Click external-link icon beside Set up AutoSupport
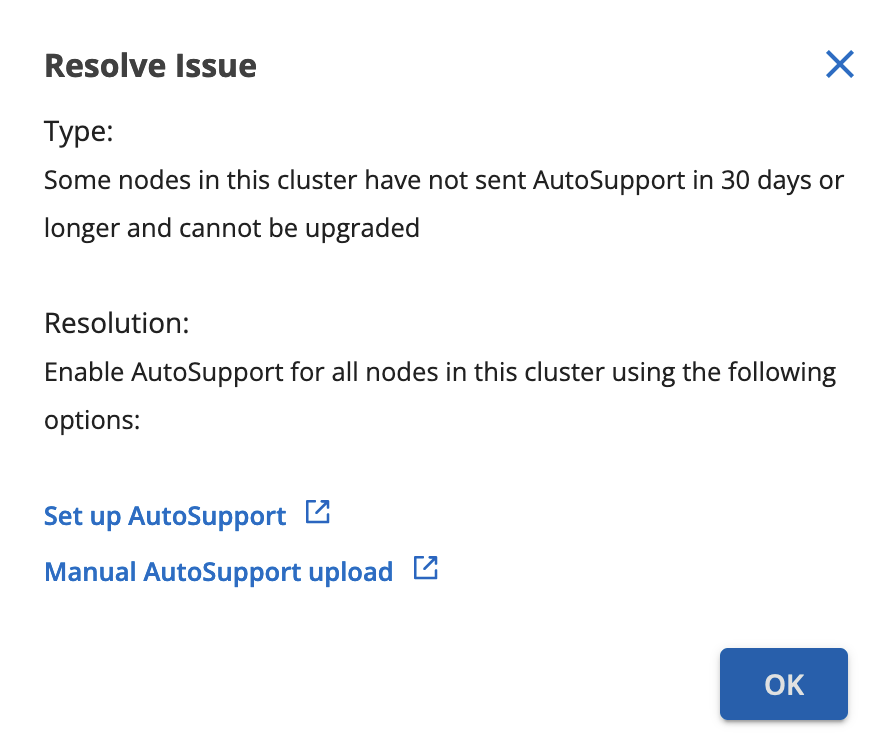890x746 pixels. click(318, 513)
